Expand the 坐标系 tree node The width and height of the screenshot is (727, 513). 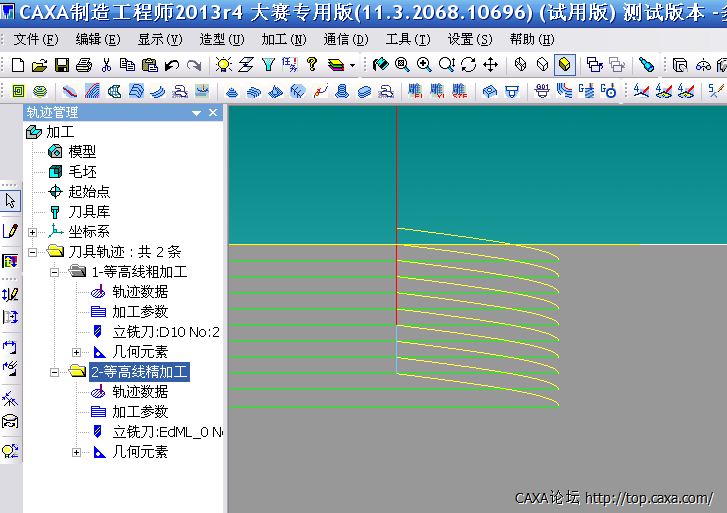click(32, 232)
